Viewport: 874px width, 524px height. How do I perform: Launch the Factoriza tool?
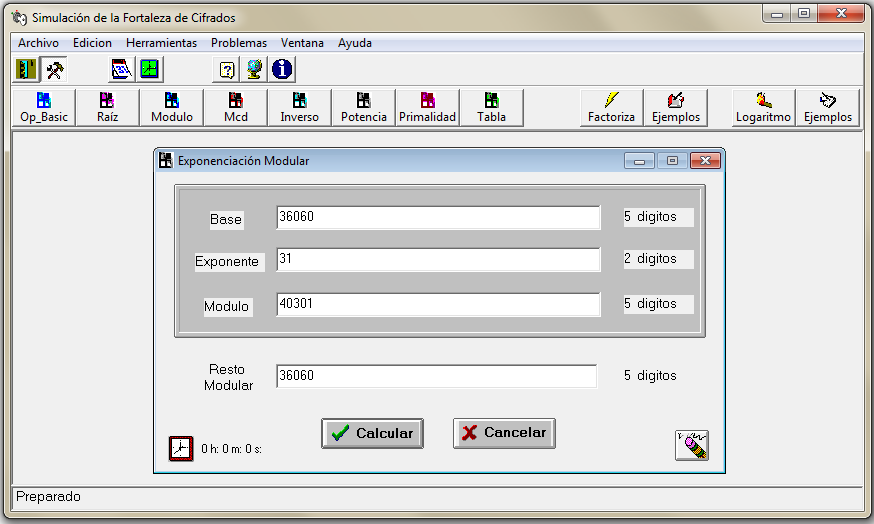[x=611, y=107]
